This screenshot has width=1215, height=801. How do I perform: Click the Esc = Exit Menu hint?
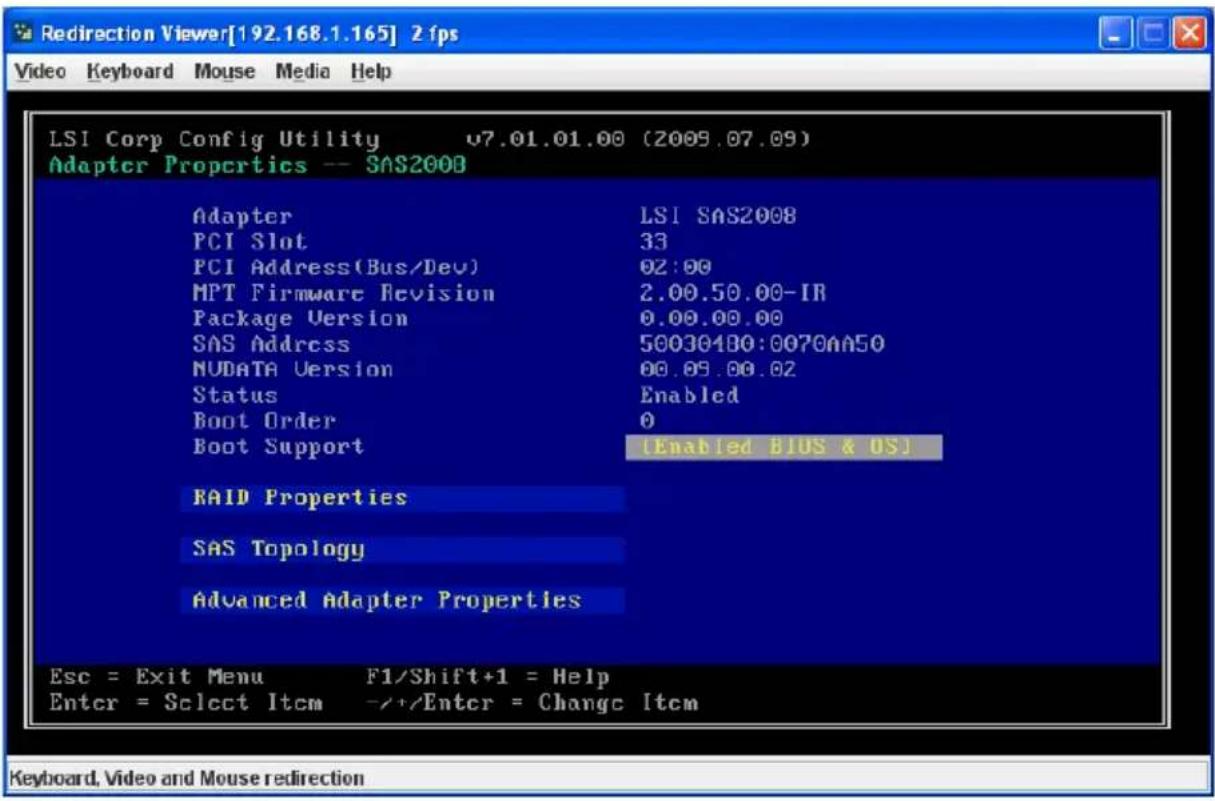point(156,677)
